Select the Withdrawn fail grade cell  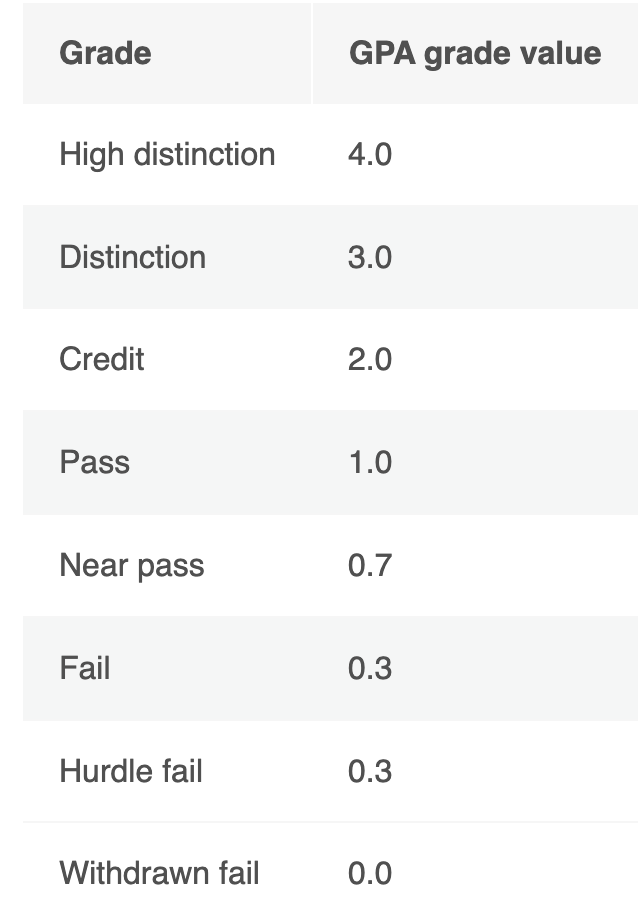click(159, 873)
